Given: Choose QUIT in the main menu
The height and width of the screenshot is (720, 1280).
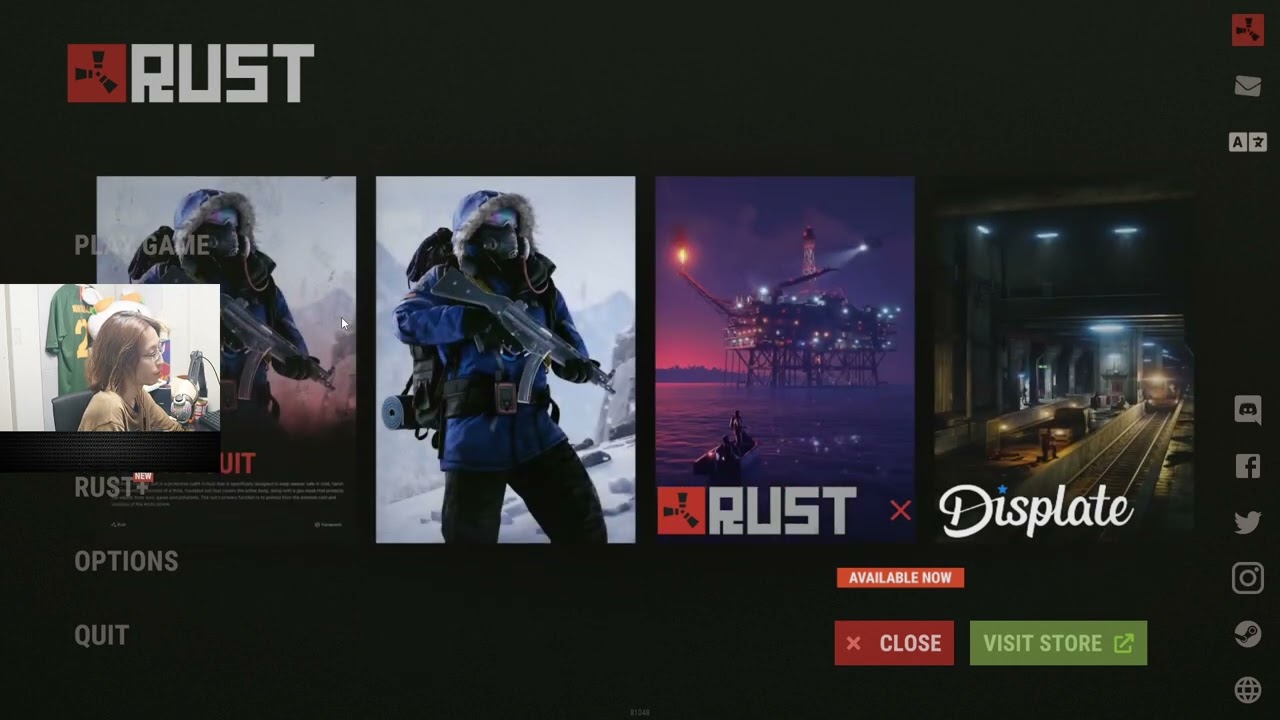Looking at the screenshot, I should 102,635.
